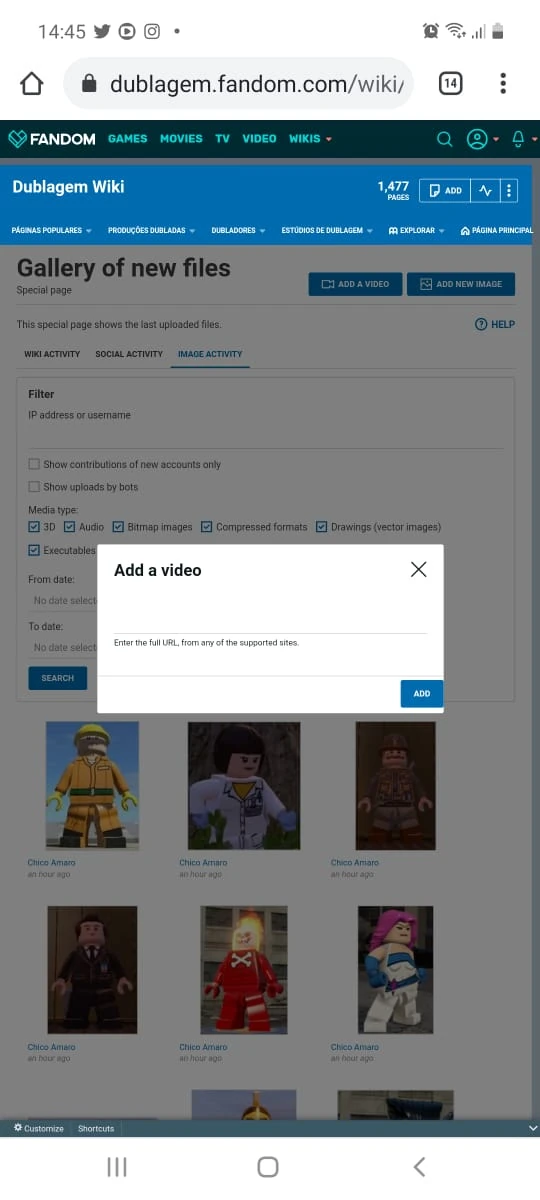Viewport: 540px width, 1200px height.
Task: Tap Android back button
Action: 420,1167
